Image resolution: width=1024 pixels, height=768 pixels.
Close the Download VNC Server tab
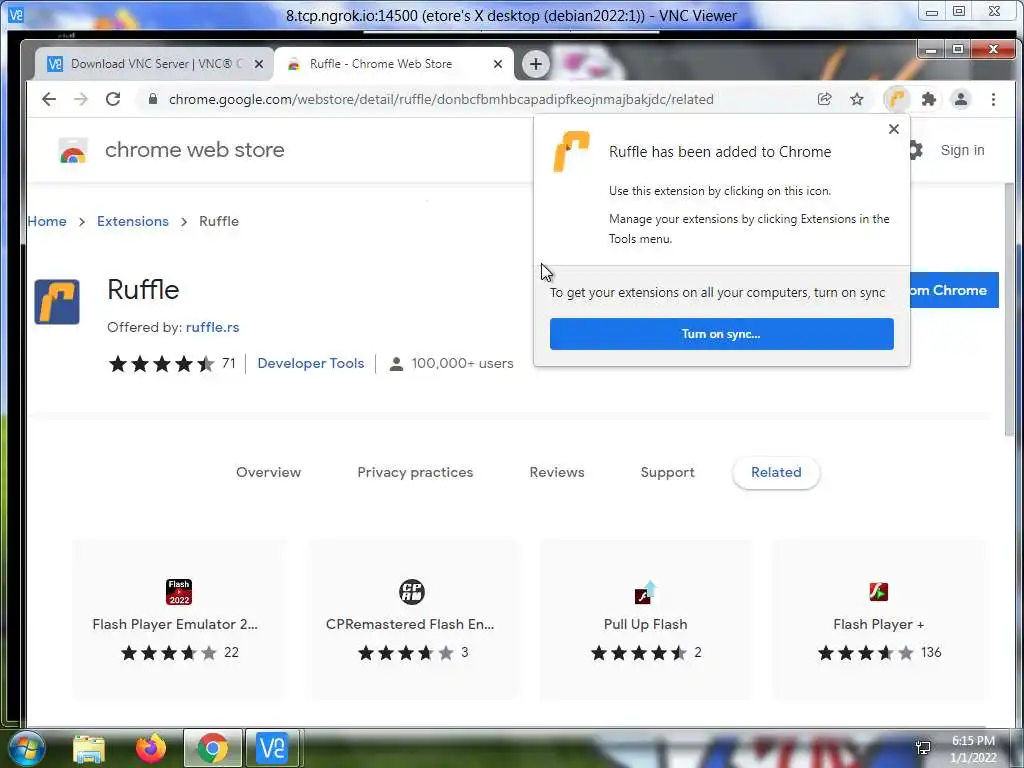(259, 64)
